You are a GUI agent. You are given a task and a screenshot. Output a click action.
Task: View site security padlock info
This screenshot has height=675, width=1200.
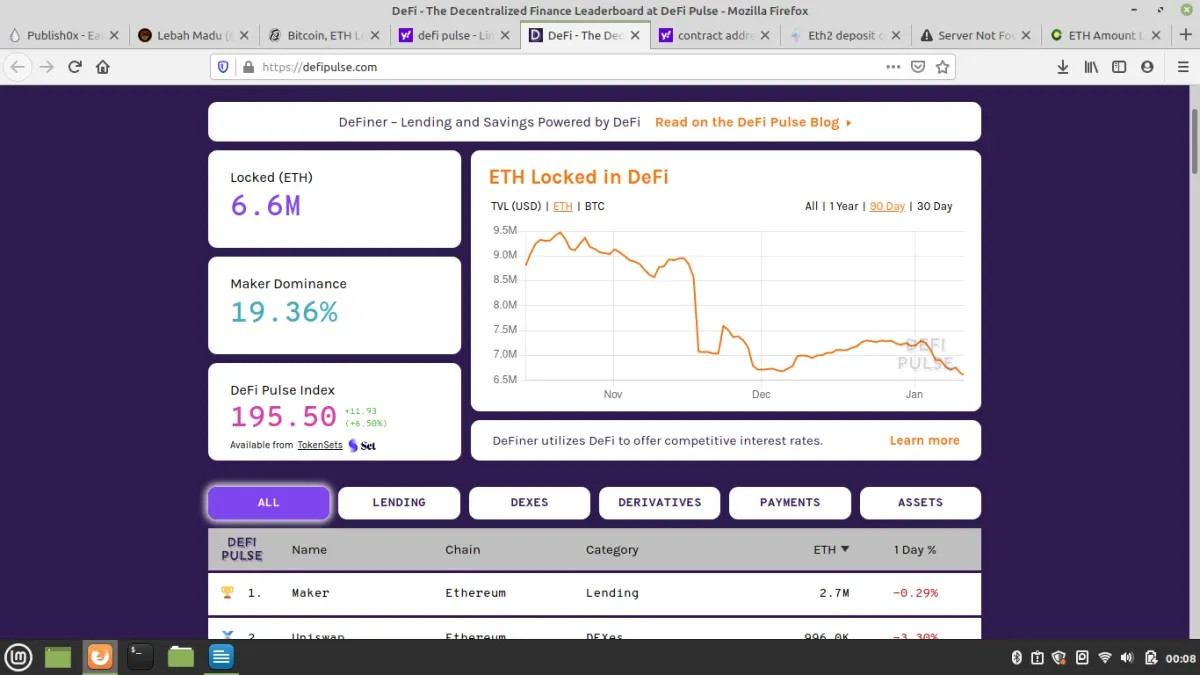click(x=248, y=67)
